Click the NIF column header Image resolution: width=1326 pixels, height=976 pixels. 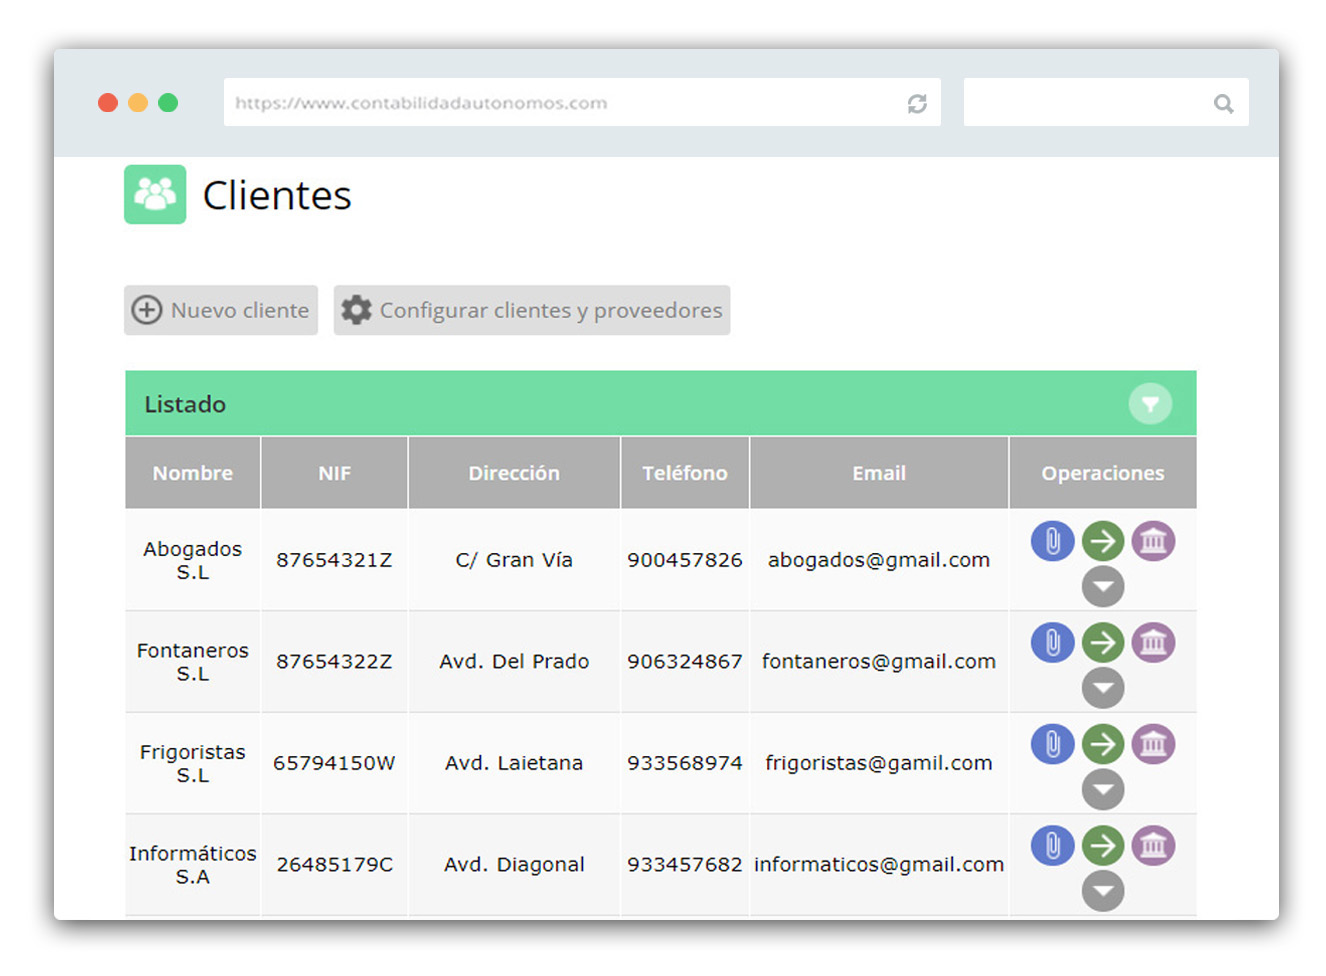[x=334, y=473]
